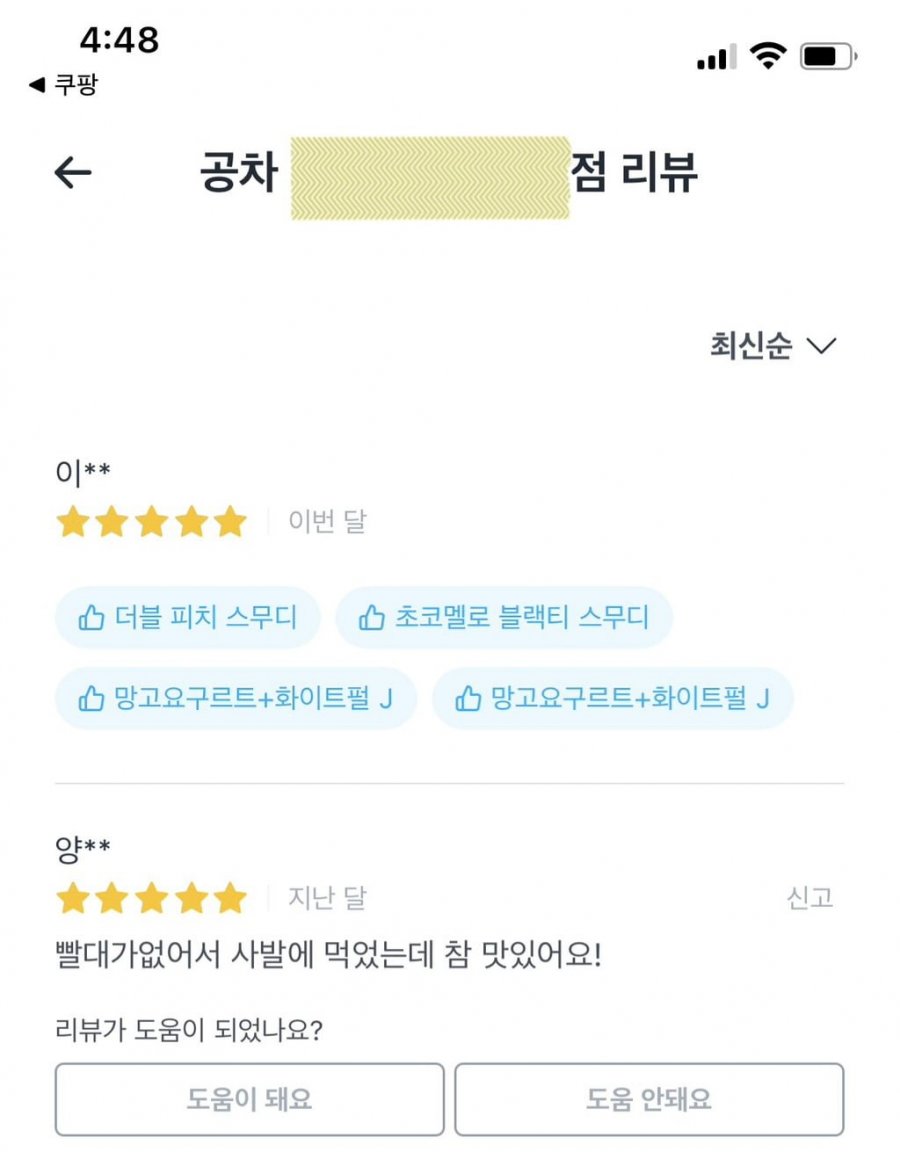Tap the thumbs-up on second 망고요구르트+화이트펄 J
Viewport: 900px width, 1152px height.
click(x=471, y=698)
